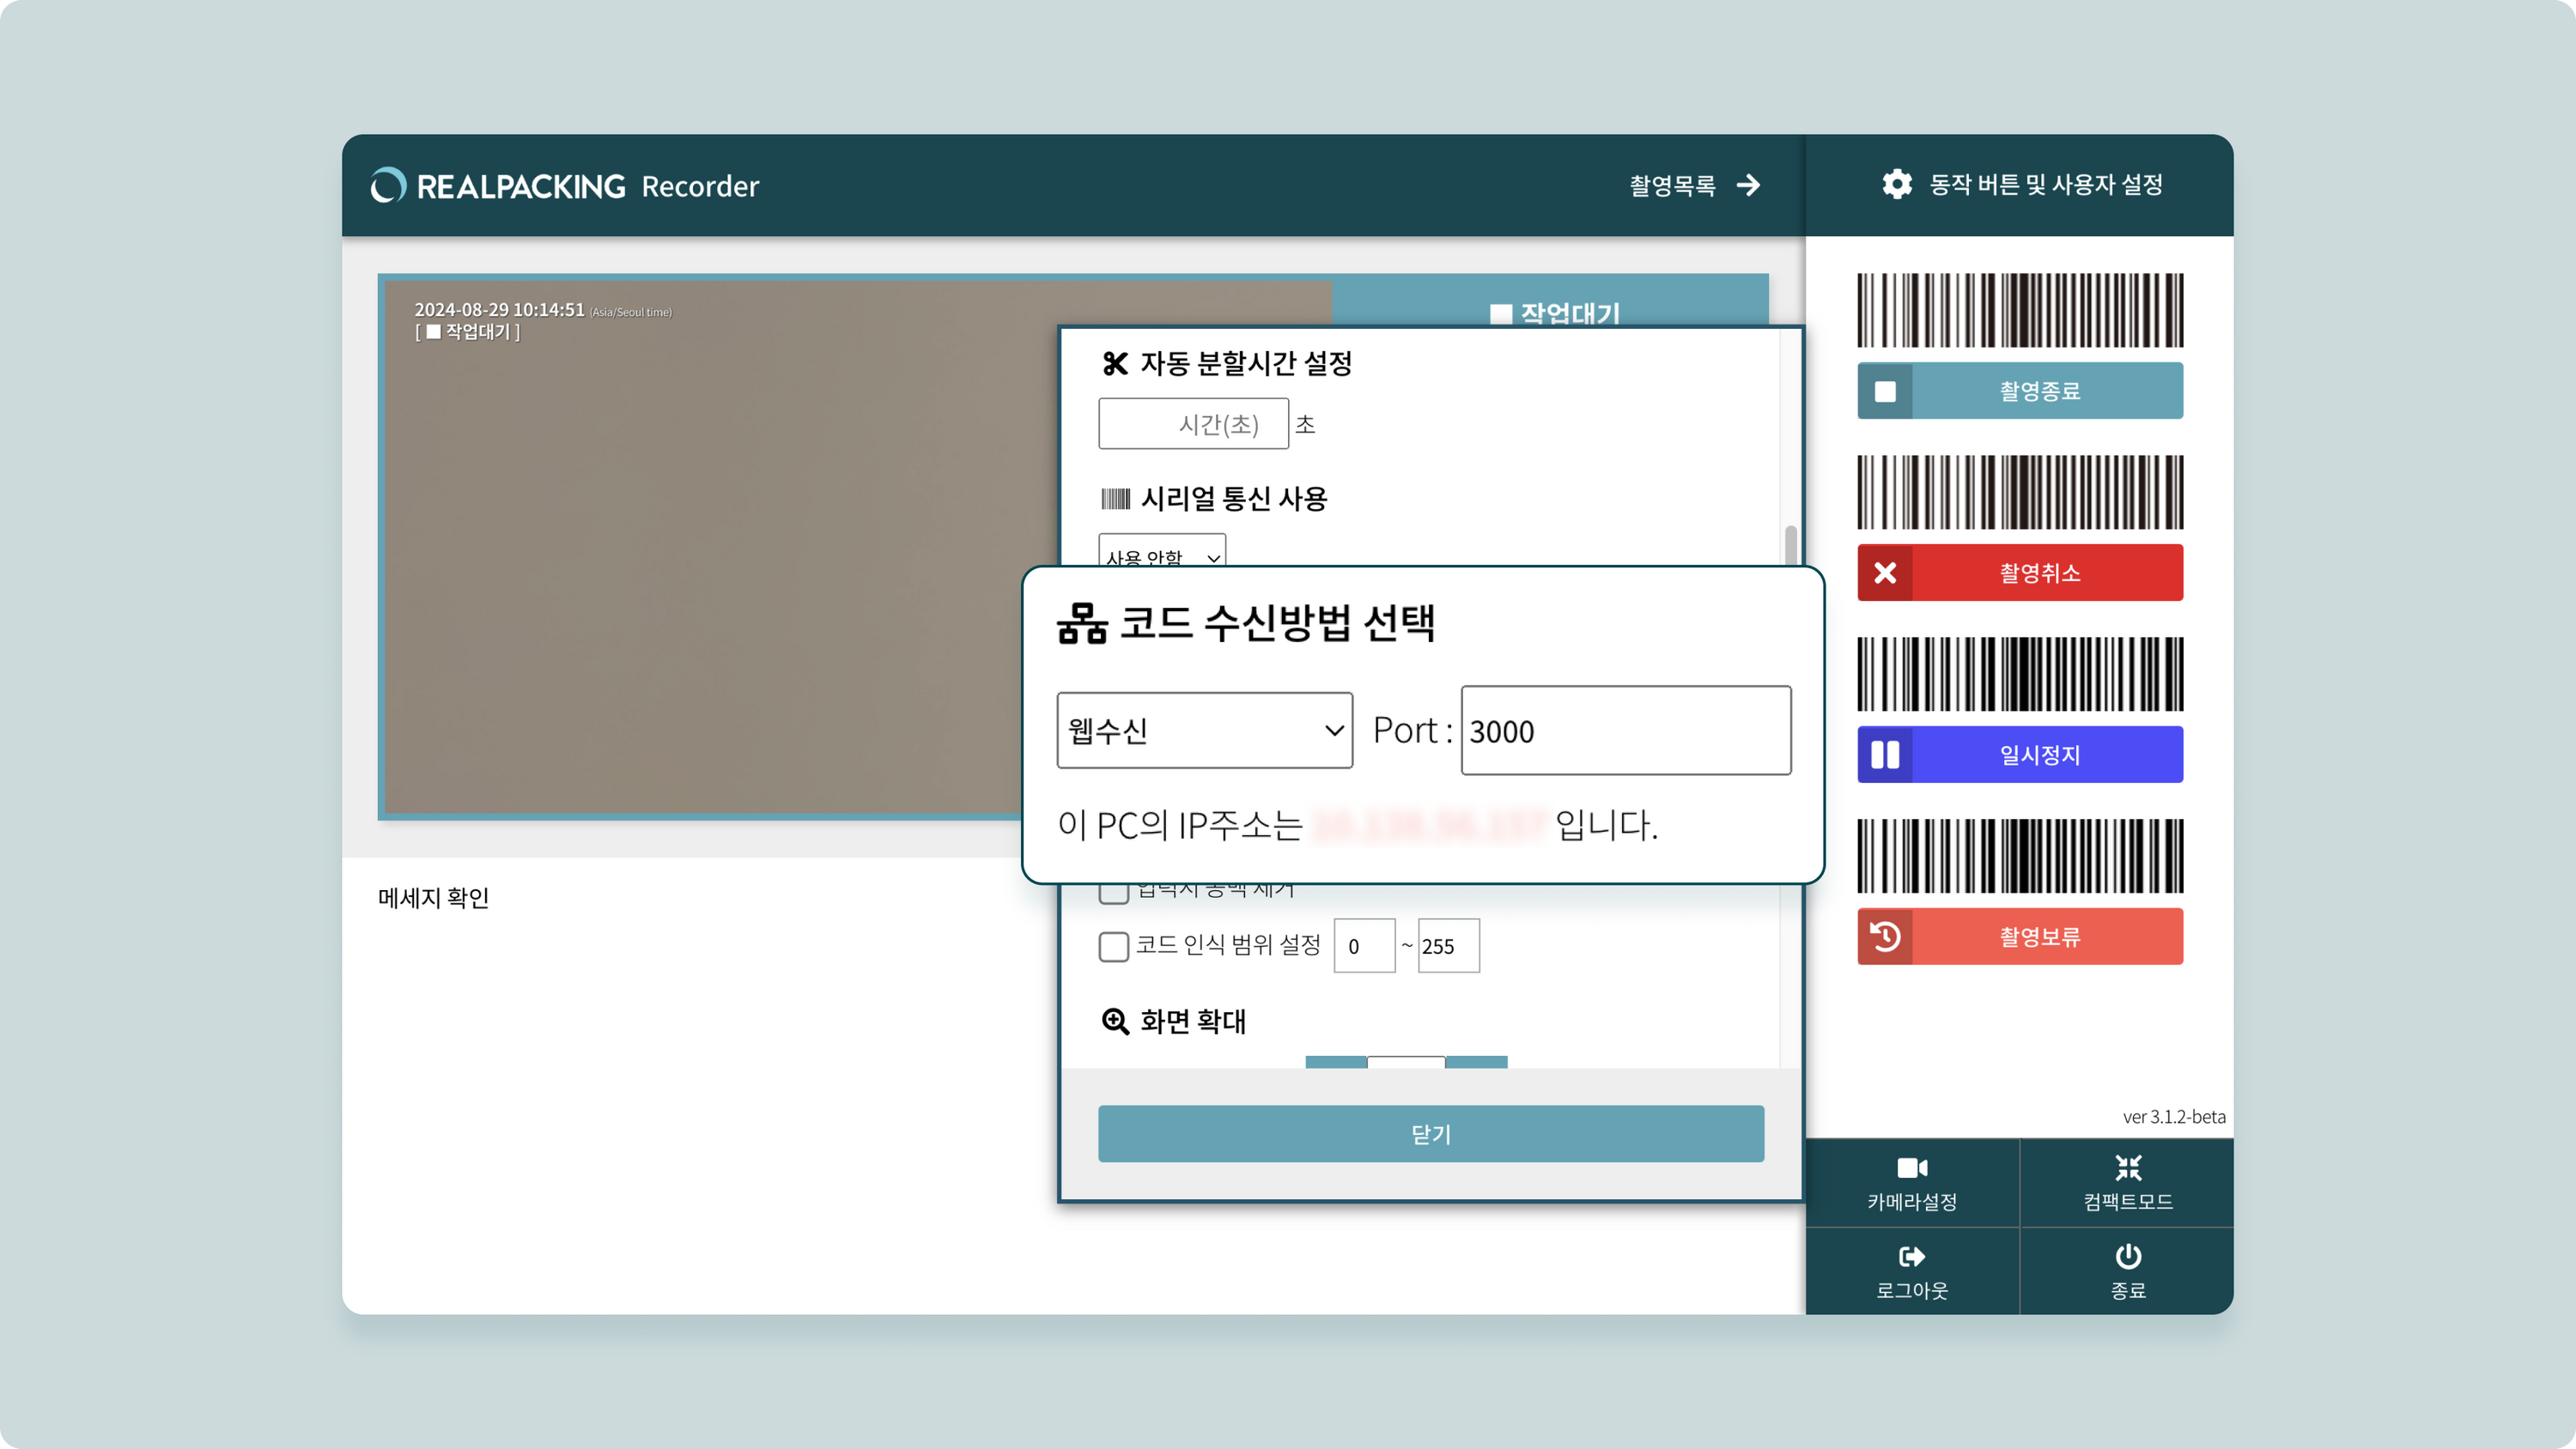
Task: Open settings gear for 동작 버튼 및 사용자 설정
Action: point(1897,184)
